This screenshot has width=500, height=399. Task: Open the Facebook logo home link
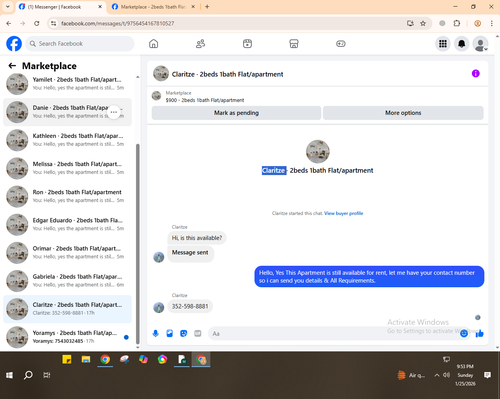14,44
